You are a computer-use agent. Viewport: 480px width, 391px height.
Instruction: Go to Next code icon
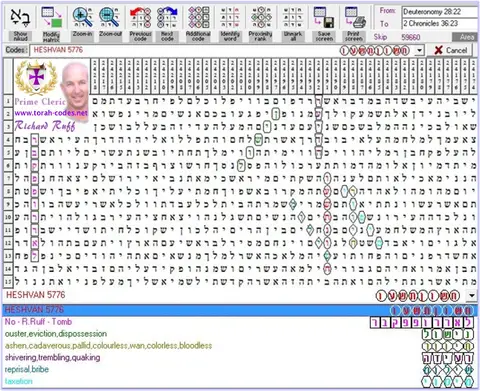(x=167, y=18)
